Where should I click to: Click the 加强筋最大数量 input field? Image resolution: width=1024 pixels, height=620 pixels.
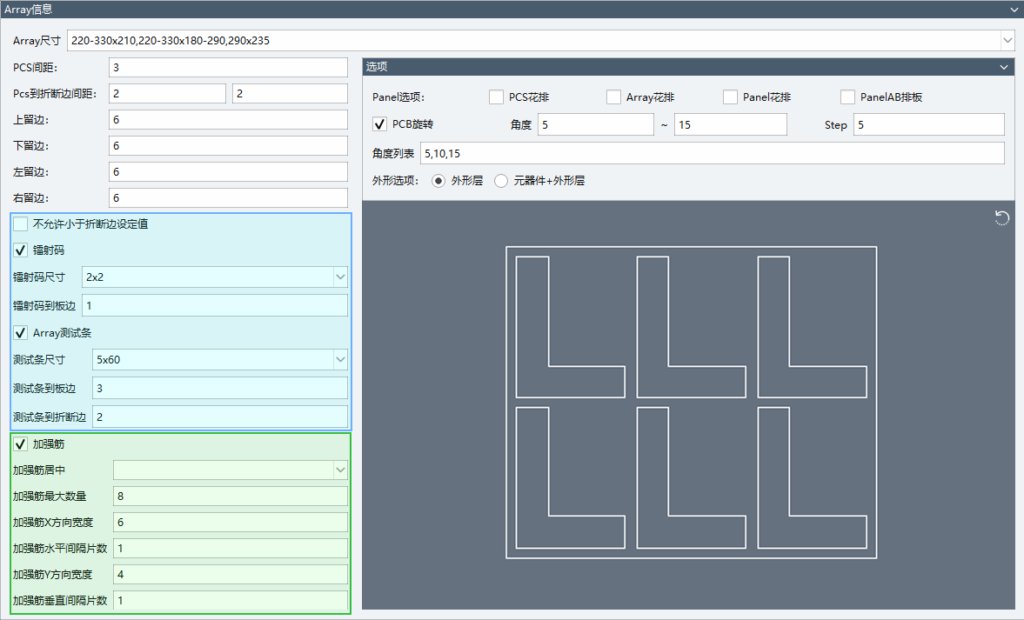(x=231, y=496)
